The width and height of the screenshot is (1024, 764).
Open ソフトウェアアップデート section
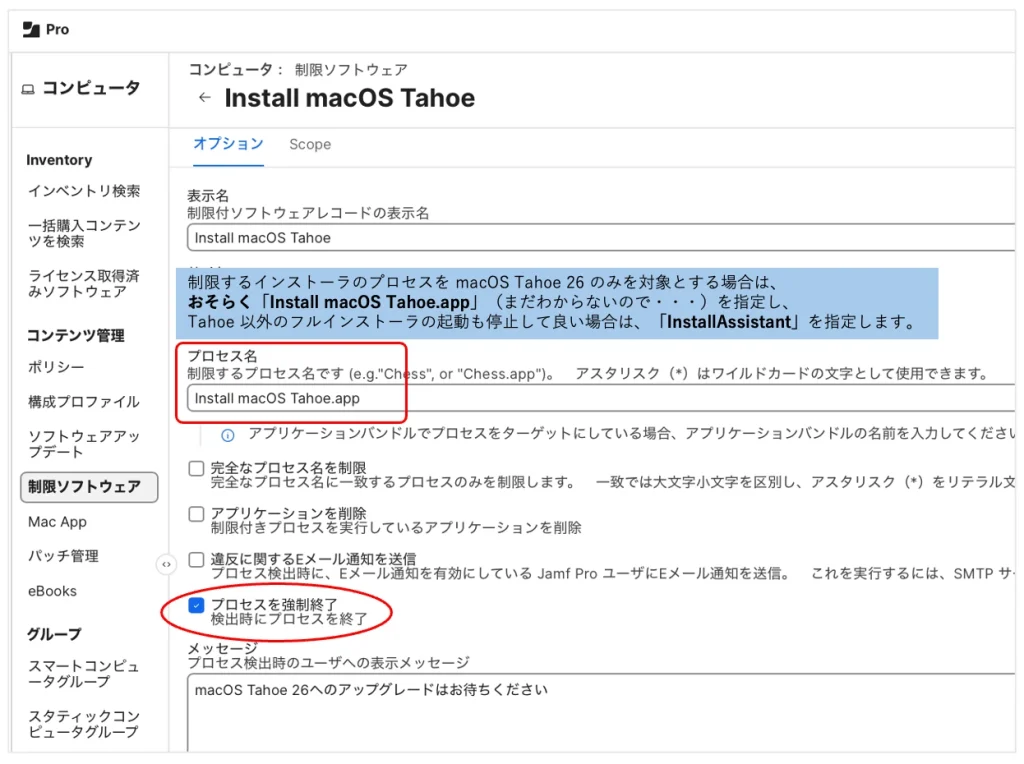(84, 444)
